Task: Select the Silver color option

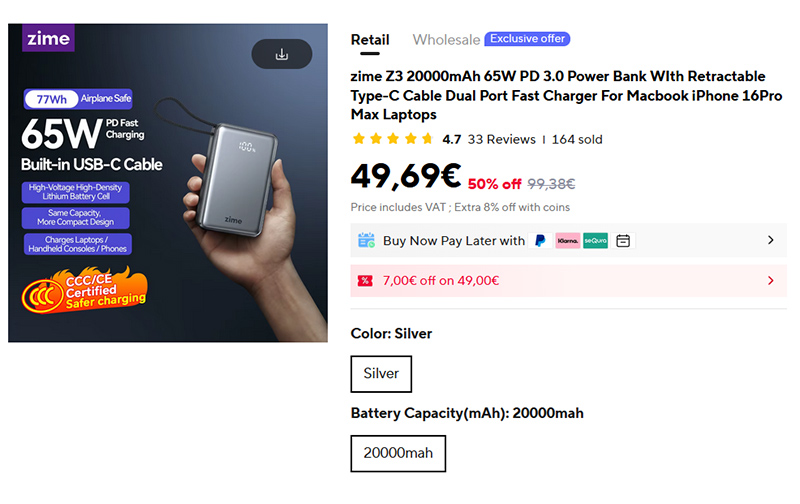Action: (x=381, y=374)
